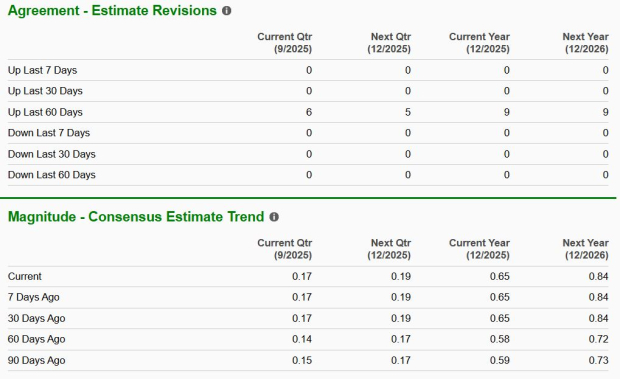Viewport: 620px width, 379px height.
Task: Click 0.84 in the Current row
Action: (x=598, y=276)
